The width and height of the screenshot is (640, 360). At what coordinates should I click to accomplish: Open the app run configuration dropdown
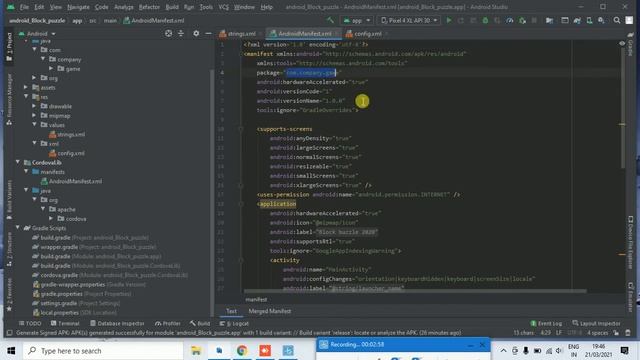[357, 20]
